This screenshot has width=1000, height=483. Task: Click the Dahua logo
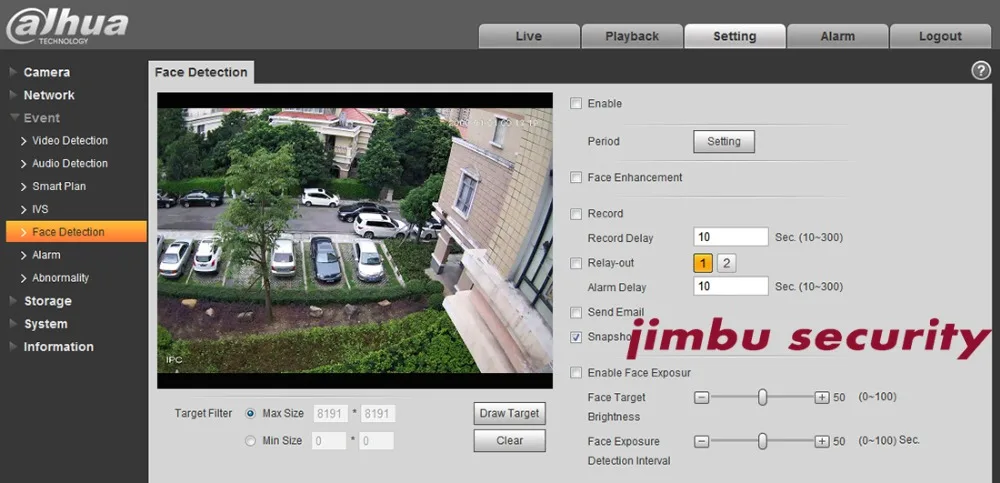pyautogui.click(x=66, y=27)
